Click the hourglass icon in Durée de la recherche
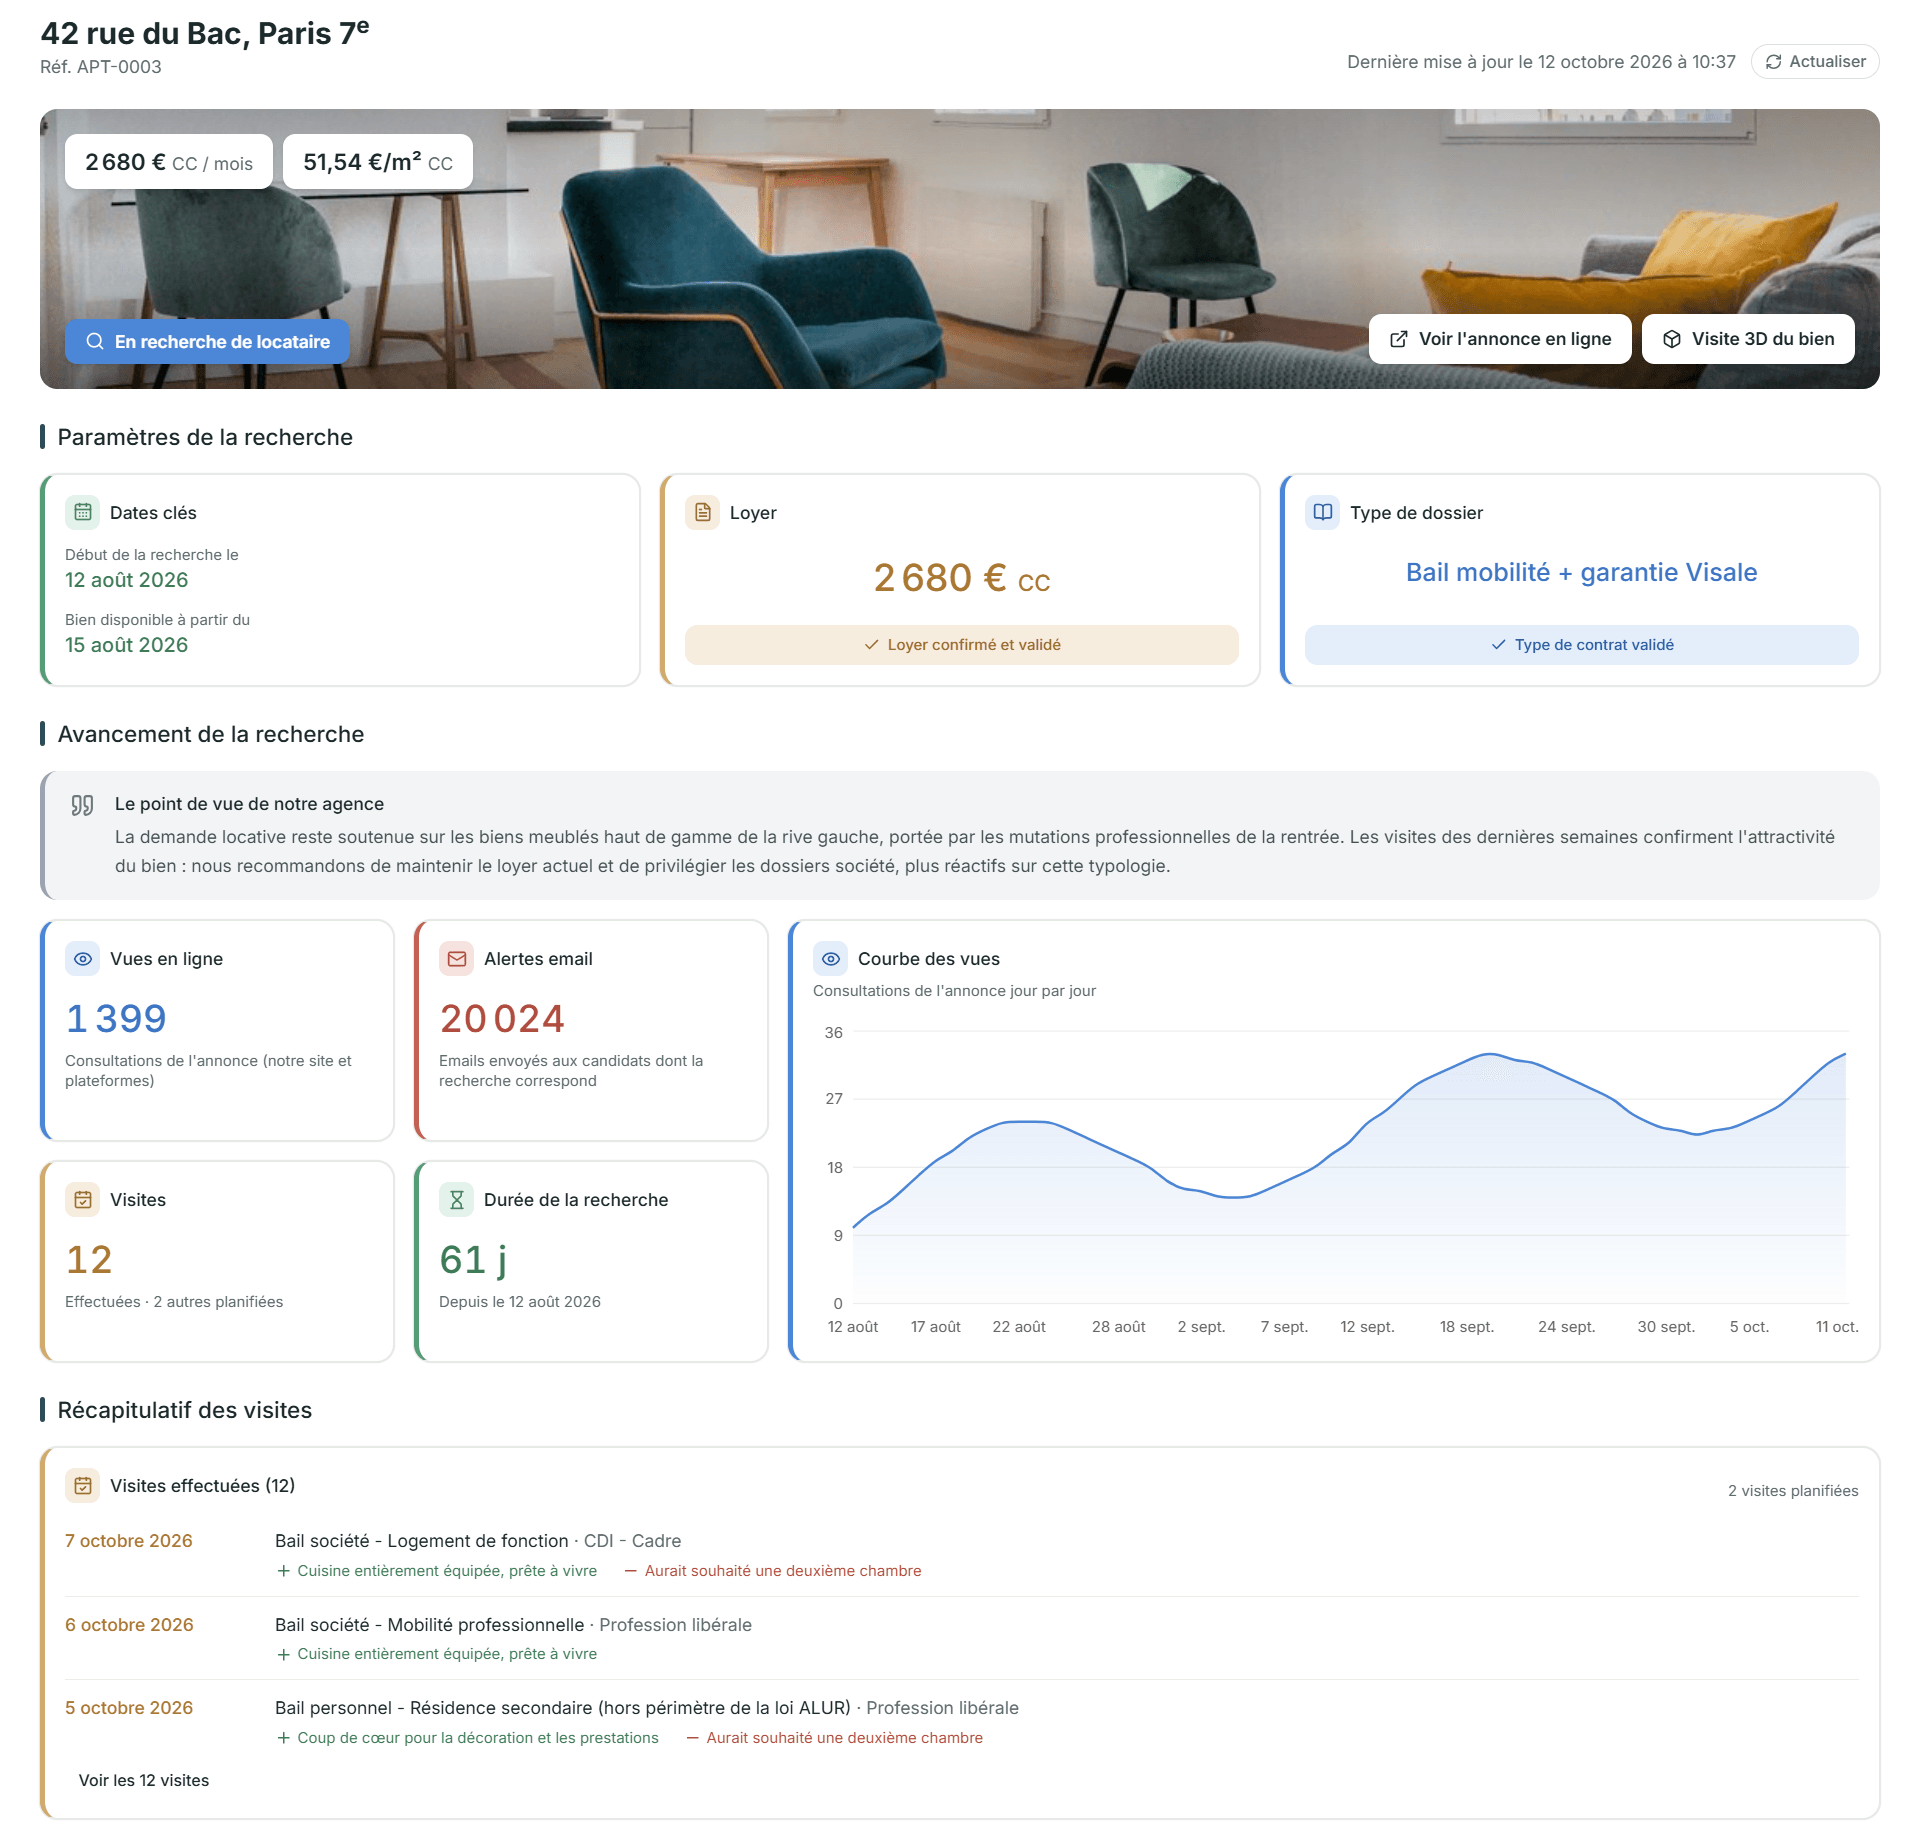 click(x=457, y=1199)
